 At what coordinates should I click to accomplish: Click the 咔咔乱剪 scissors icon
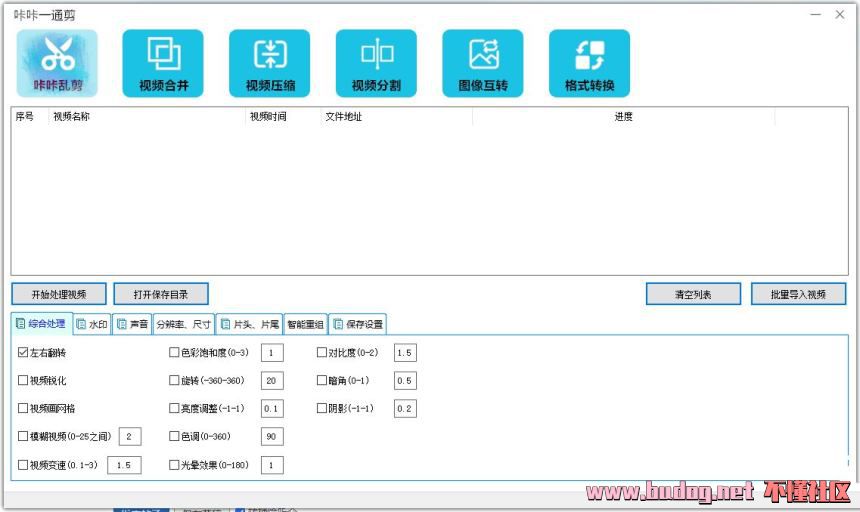pos(57,62)
